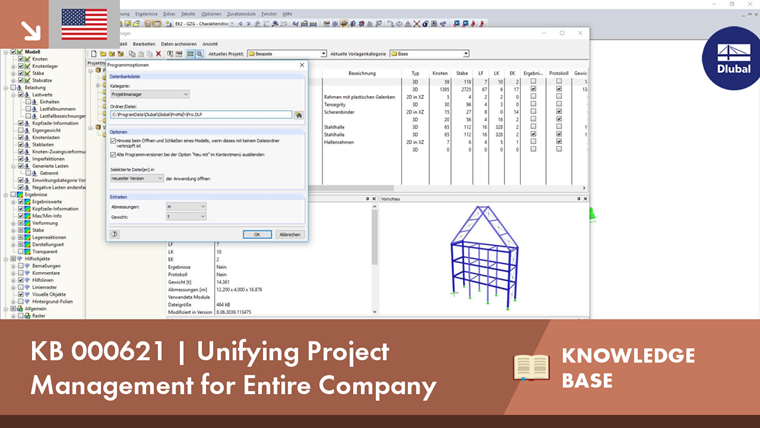Screen dimensions: 760x428
Task: Click the left arrow previous load case icon
Action: click(x=240, y=24)
